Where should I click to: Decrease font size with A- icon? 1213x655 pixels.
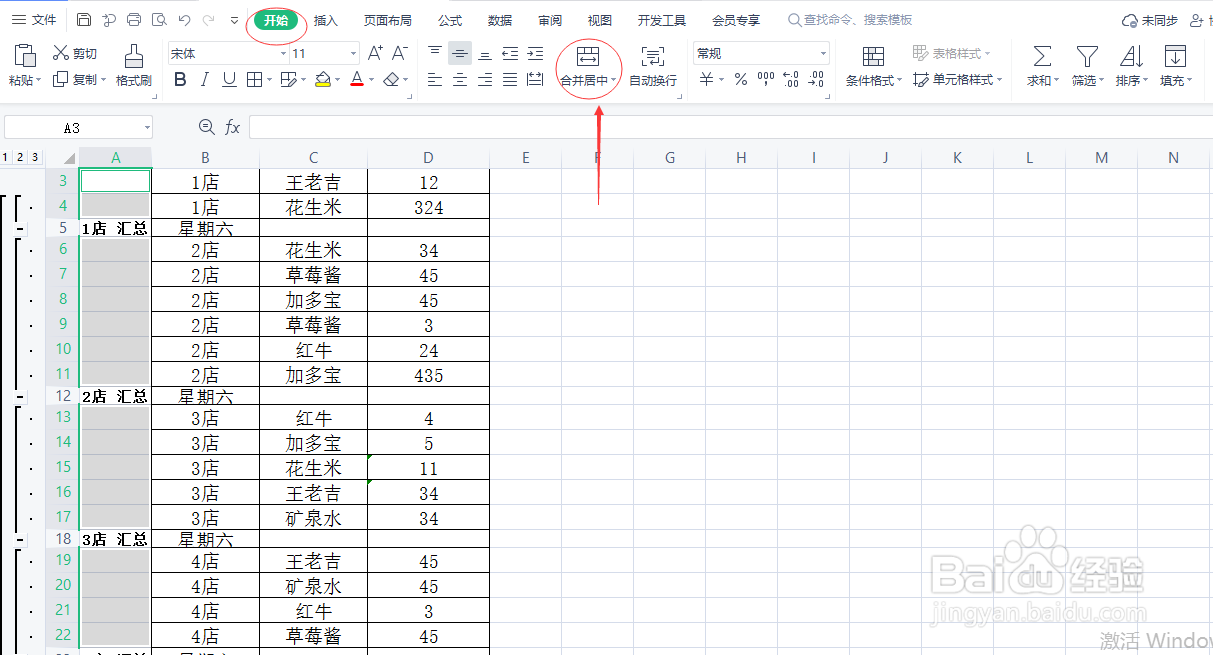400,53
